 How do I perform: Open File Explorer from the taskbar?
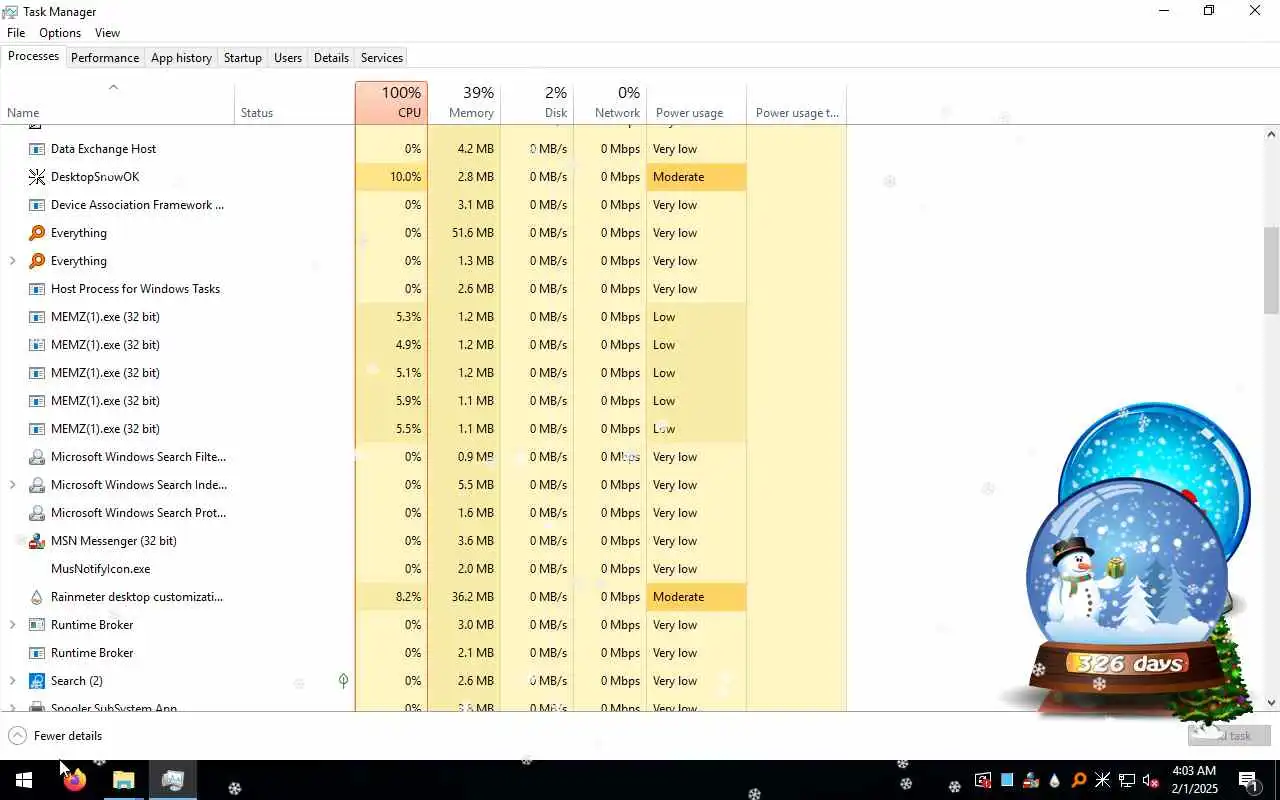[123, 780]
